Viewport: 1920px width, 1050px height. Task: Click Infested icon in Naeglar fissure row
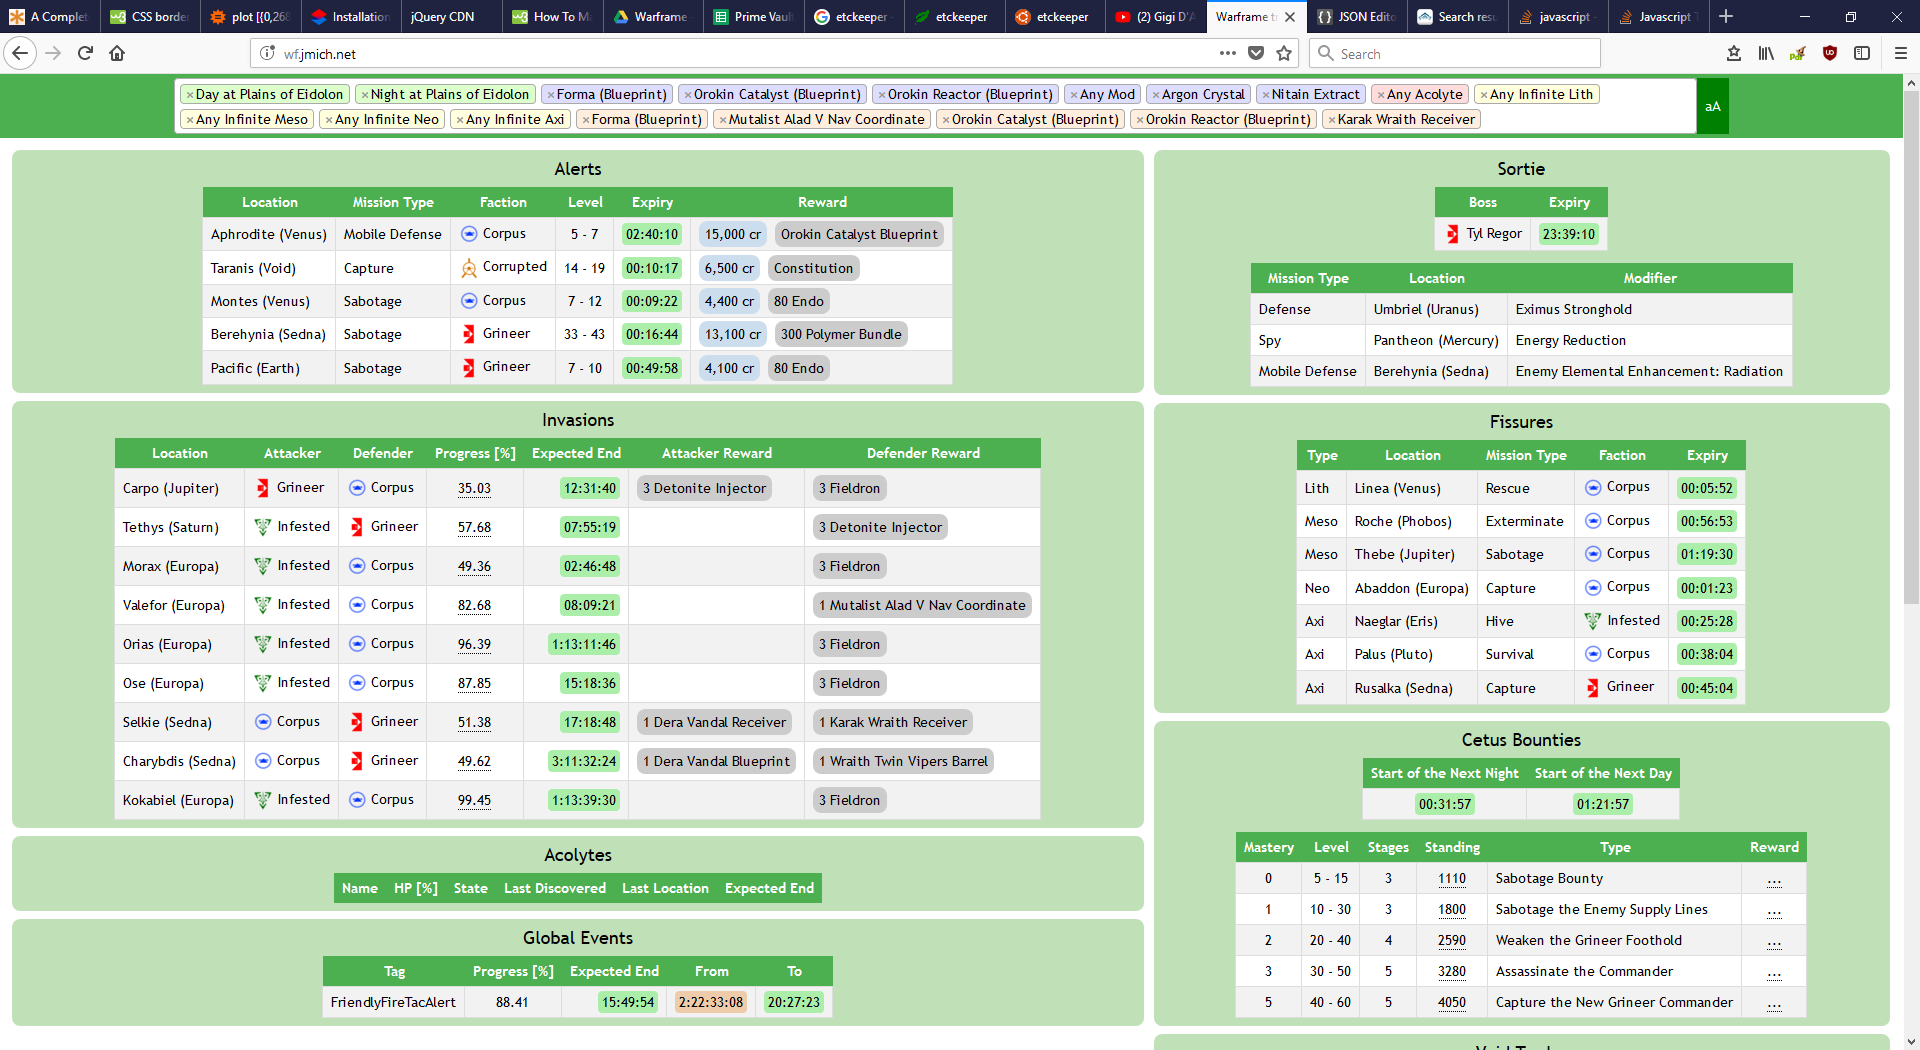pos(1593,621)
